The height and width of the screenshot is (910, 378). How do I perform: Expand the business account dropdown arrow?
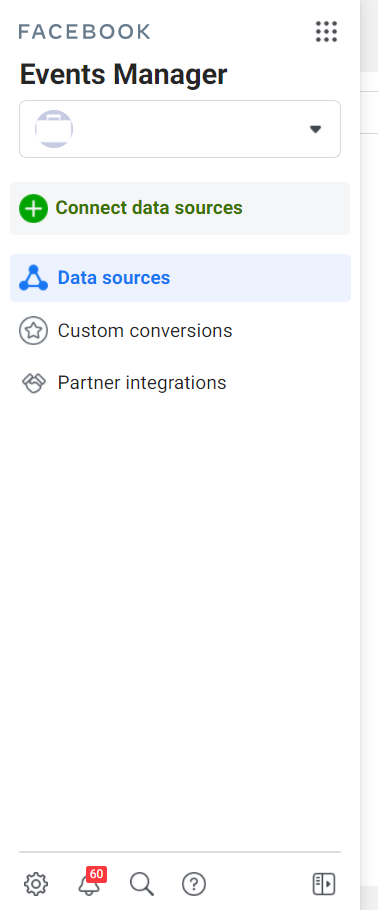pos(315,129)
